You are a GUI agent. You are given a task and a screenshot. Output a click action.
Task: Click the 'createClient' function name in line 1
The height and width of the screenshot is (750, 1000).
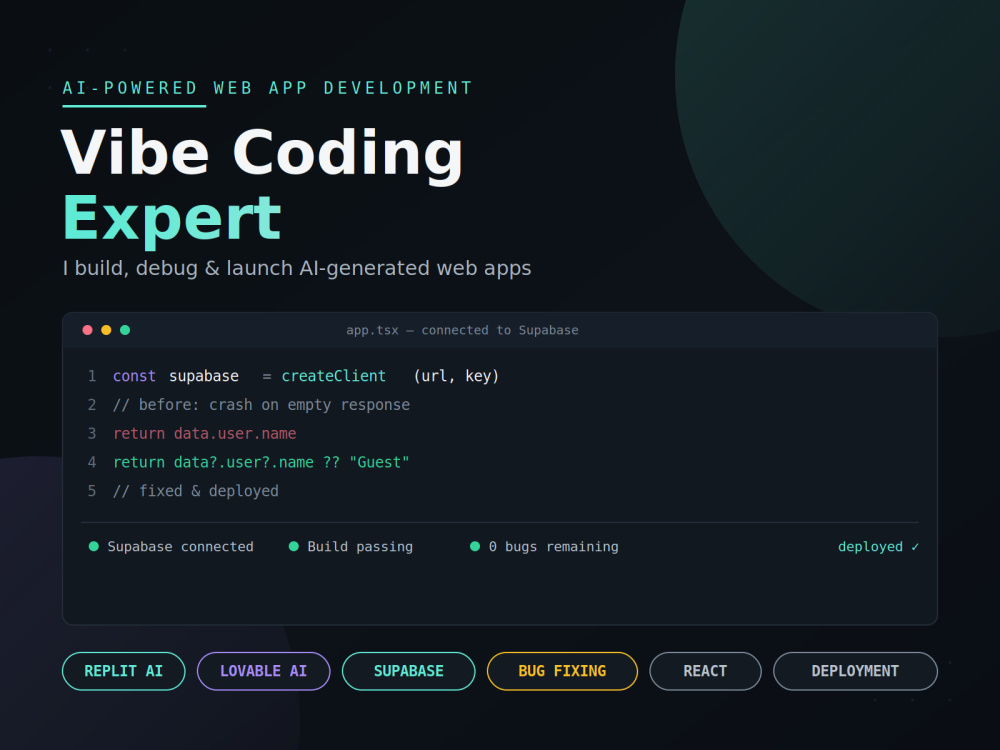(x=334, y=376)
